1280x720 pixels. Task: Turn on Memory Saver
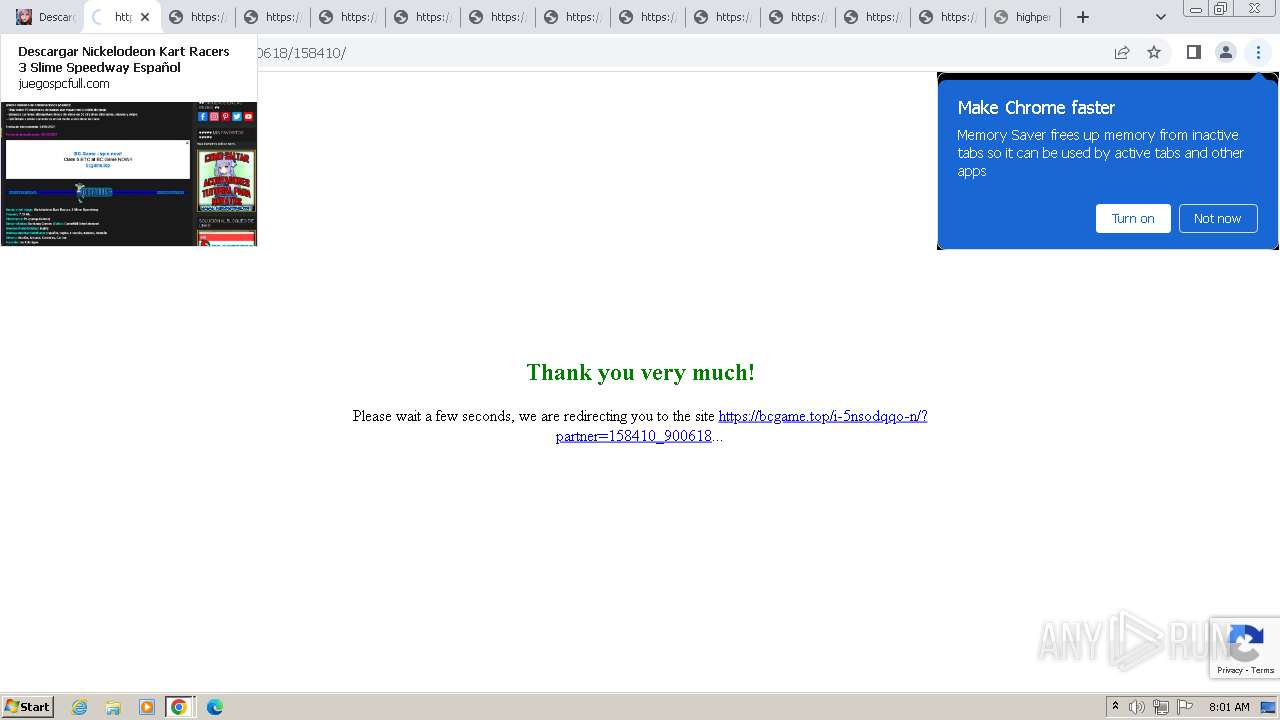1133,218
